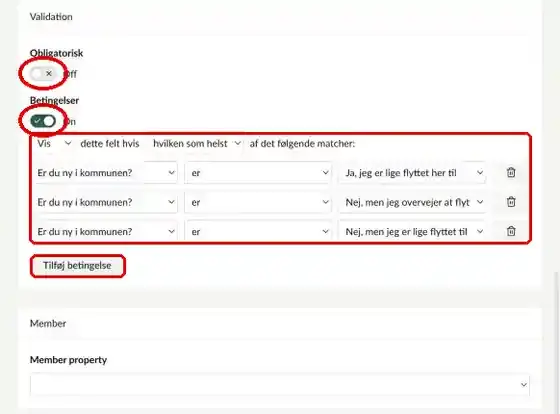The height and width of the screenshot is (414, 560).
Task: Delete the 'Nej, men jeg overvejer at flyt' condition
Action: (x=511, y=202)
